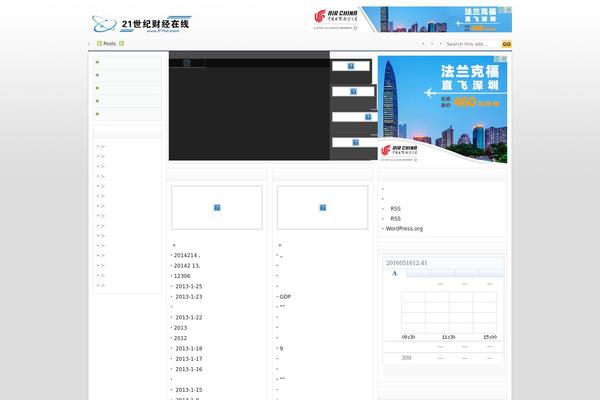Select the second slider thumbnail placeholder
This screenshot has width=600, height=400.
[353, 91]
